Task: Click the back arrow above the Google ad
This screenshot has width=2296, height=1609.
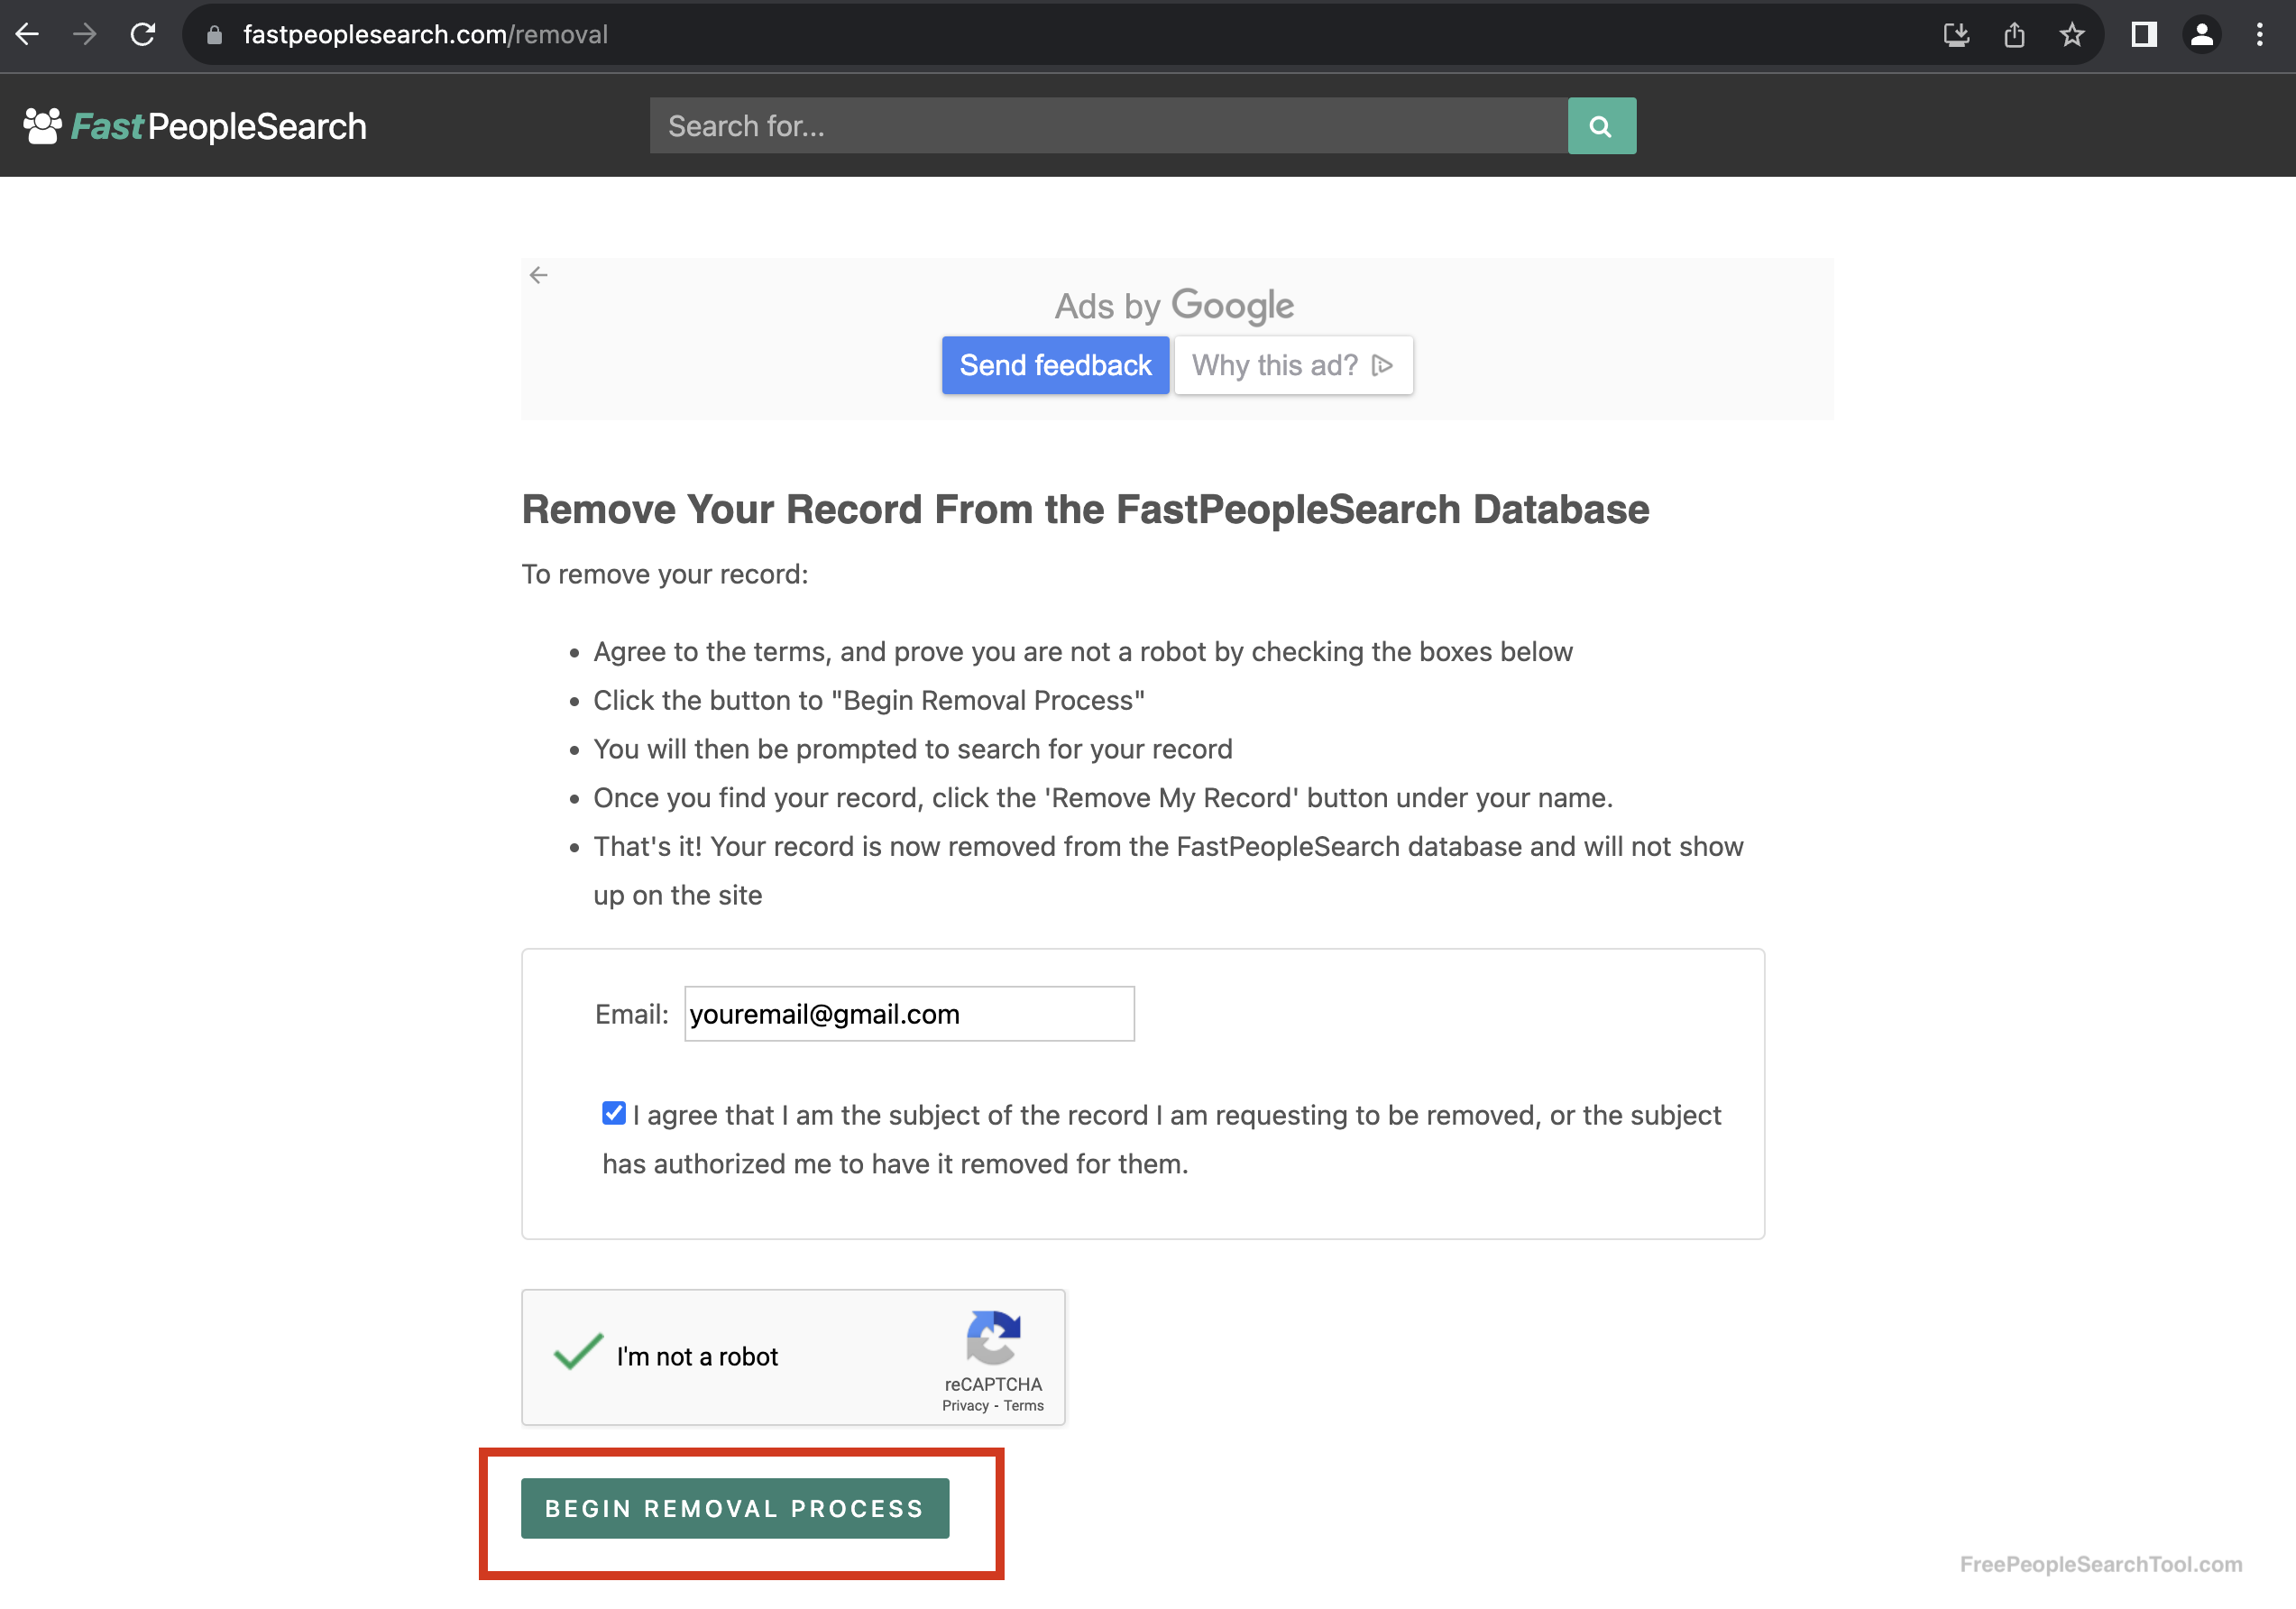Action: click(539, 274)
